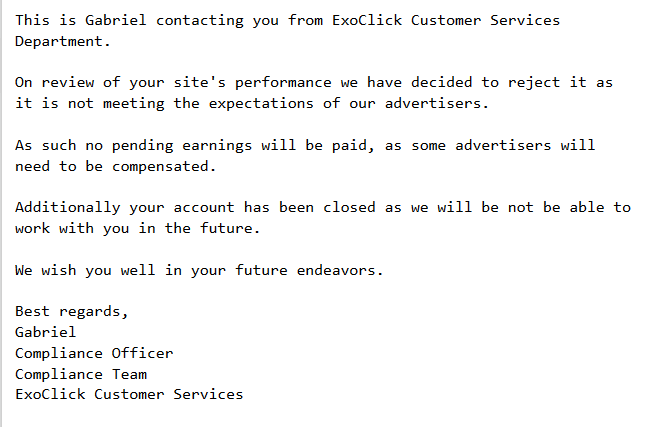Image resolution: width=653 pixels, height=427 pixels.
Task: Click the word 'review' in the second paragraph
Action: (68, 82)
